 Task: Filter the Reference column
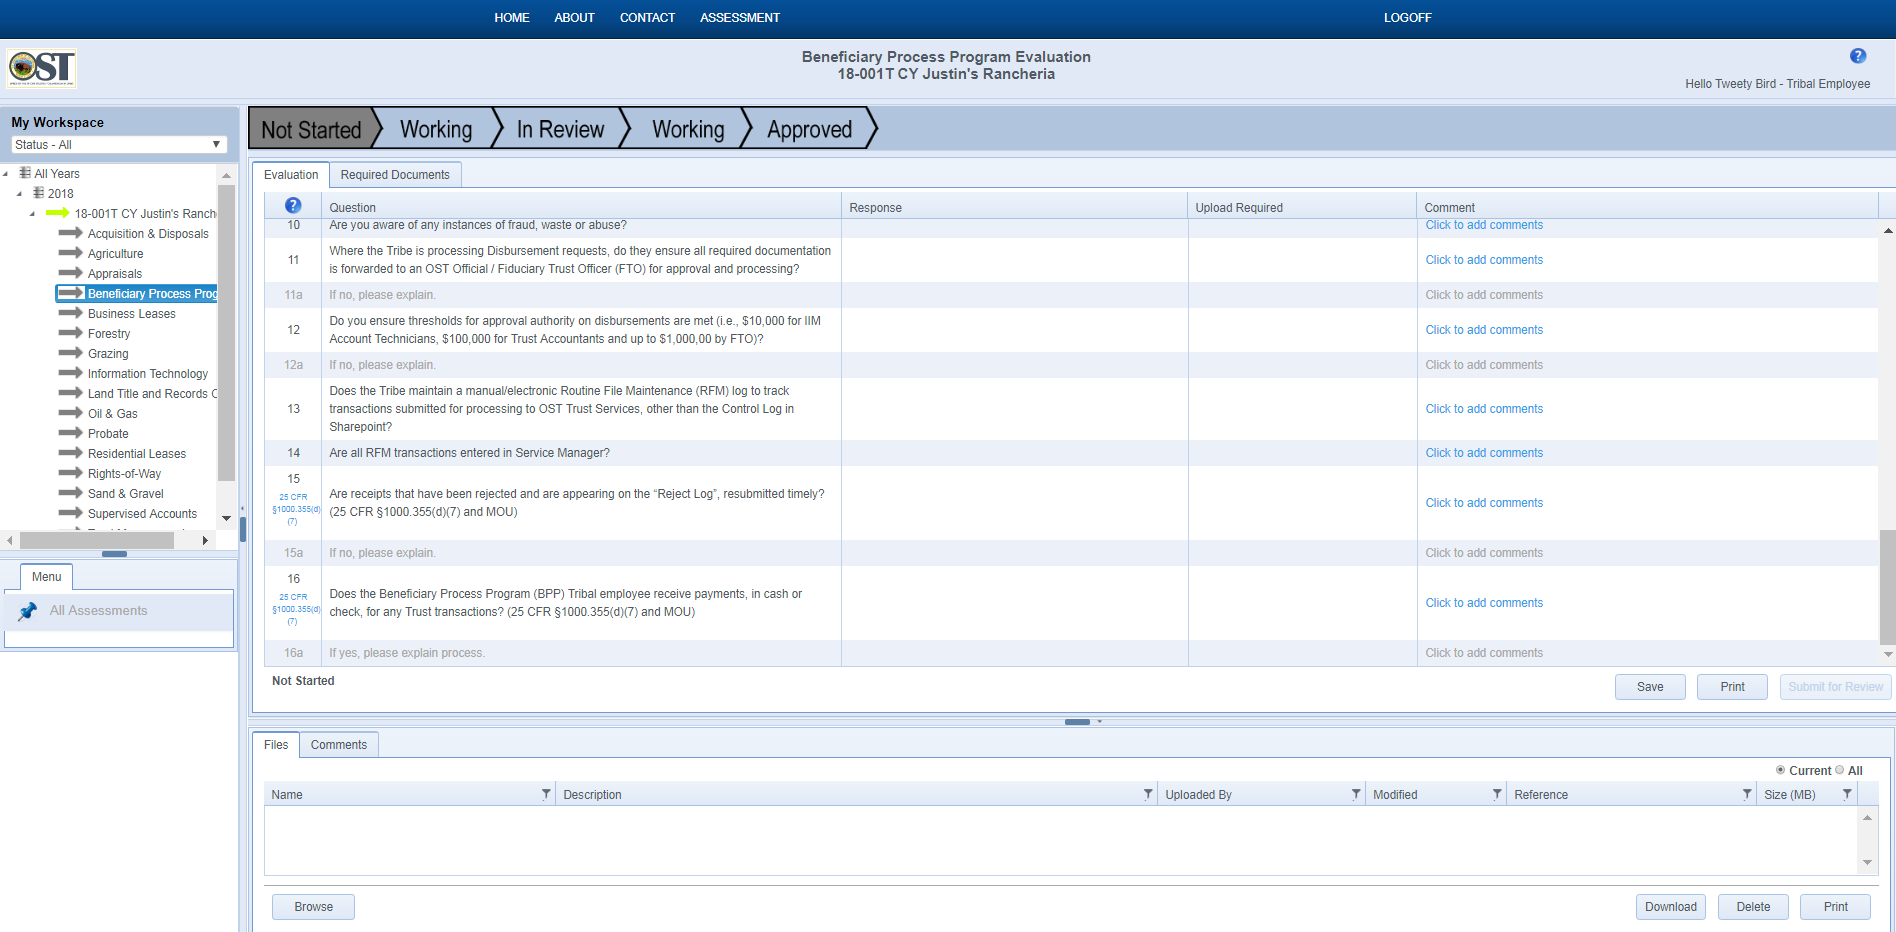click(1747, 794)
